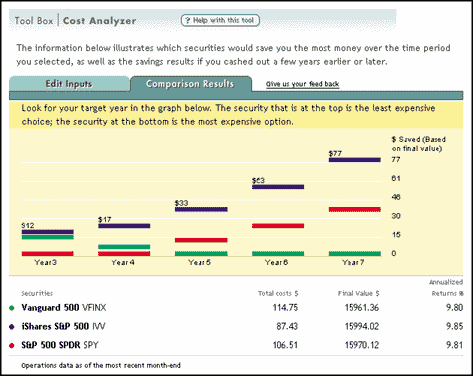Click annualized return 9.81
Screen dimensions: 473x376
[x=455, y=345]
